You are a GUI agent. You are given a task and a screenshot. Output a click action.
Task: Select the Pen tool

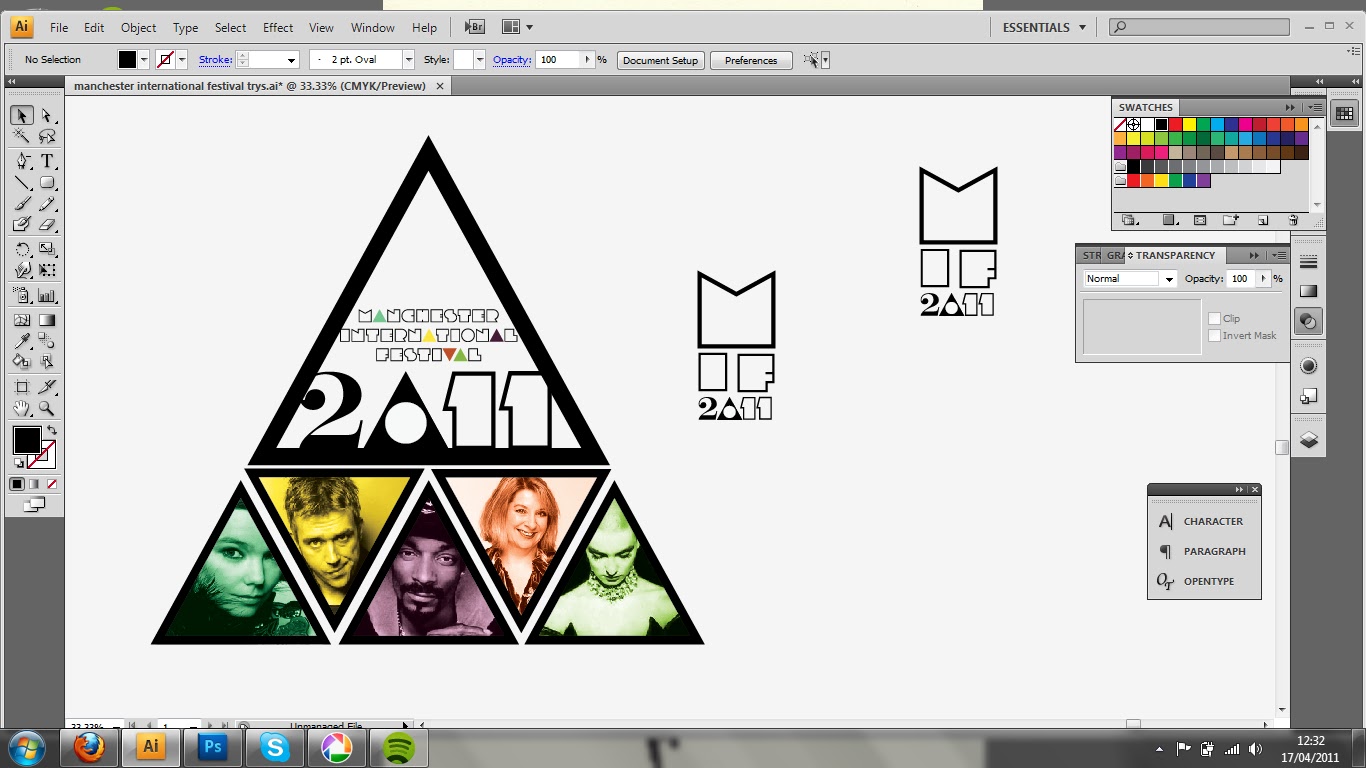coord(22,162)
